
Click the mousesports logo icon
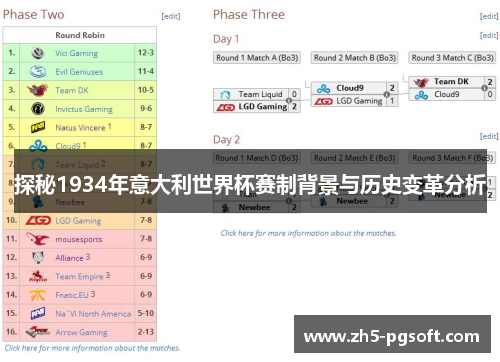coord(38,239)
